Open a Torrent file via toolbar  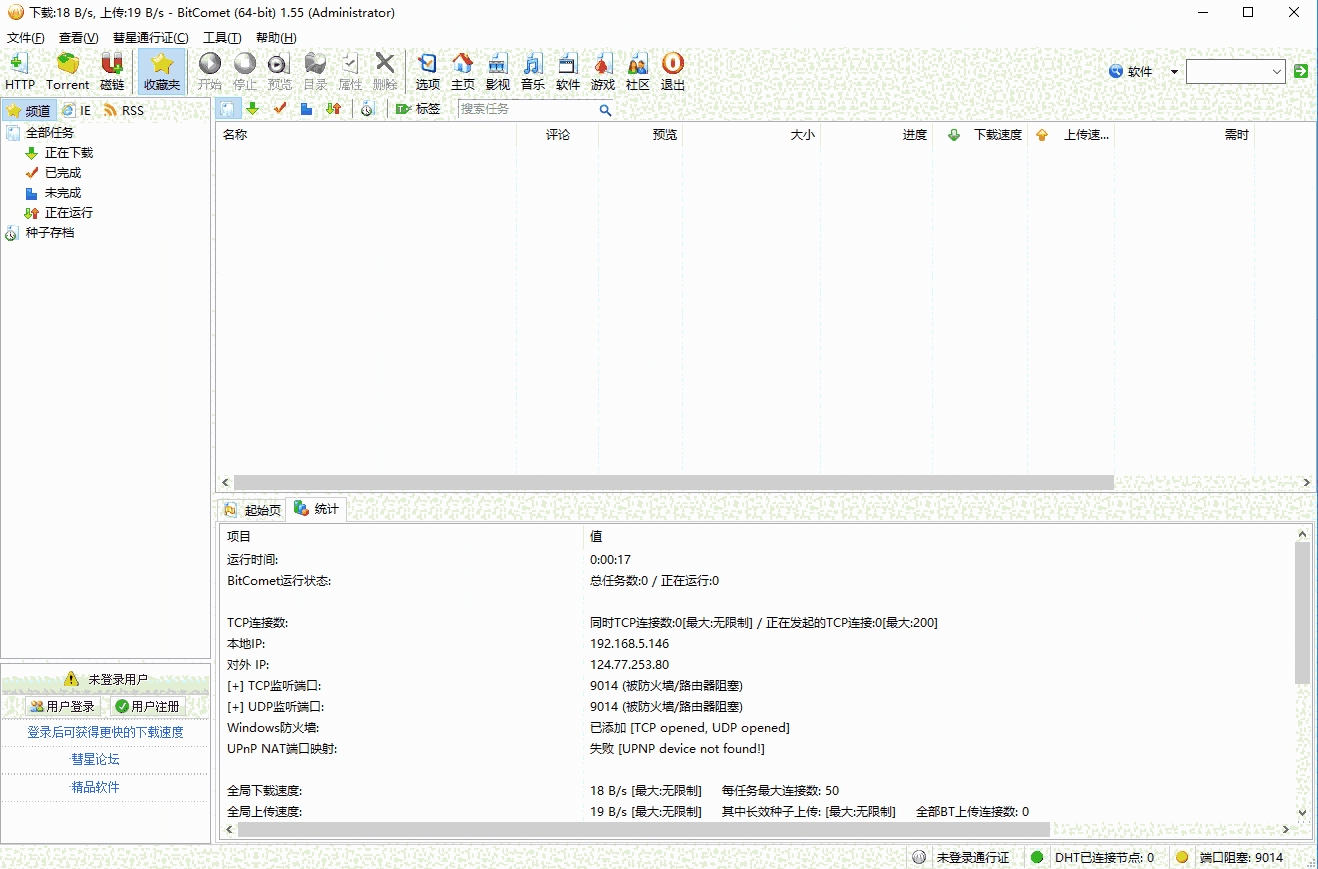click(x=67, y=70)
